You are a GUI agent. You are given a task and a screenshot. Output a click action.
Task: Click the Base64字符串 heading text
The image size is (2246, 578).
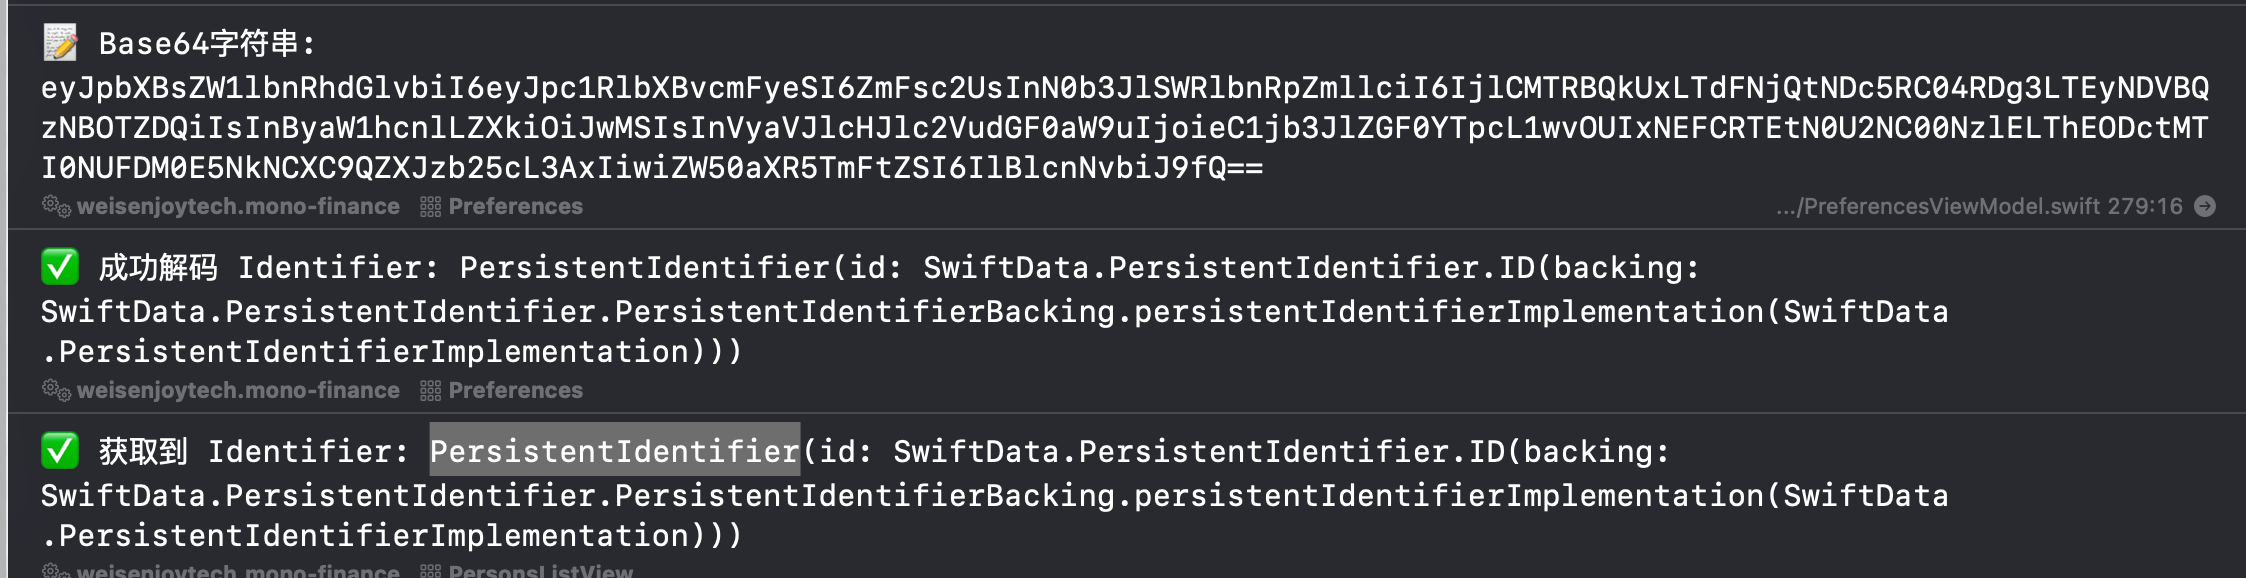(207, 43)
